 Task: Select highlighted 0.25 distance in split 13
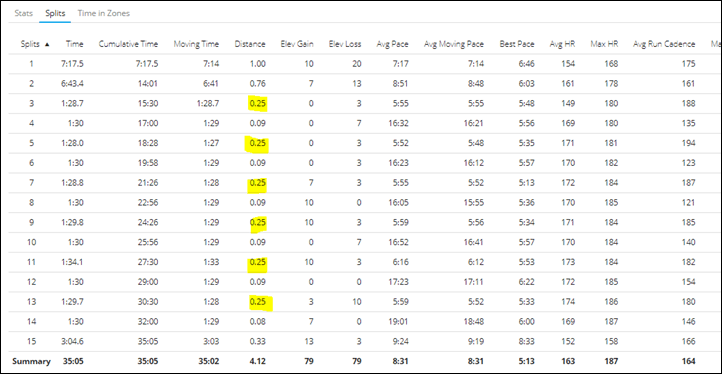tap(258, 302)
